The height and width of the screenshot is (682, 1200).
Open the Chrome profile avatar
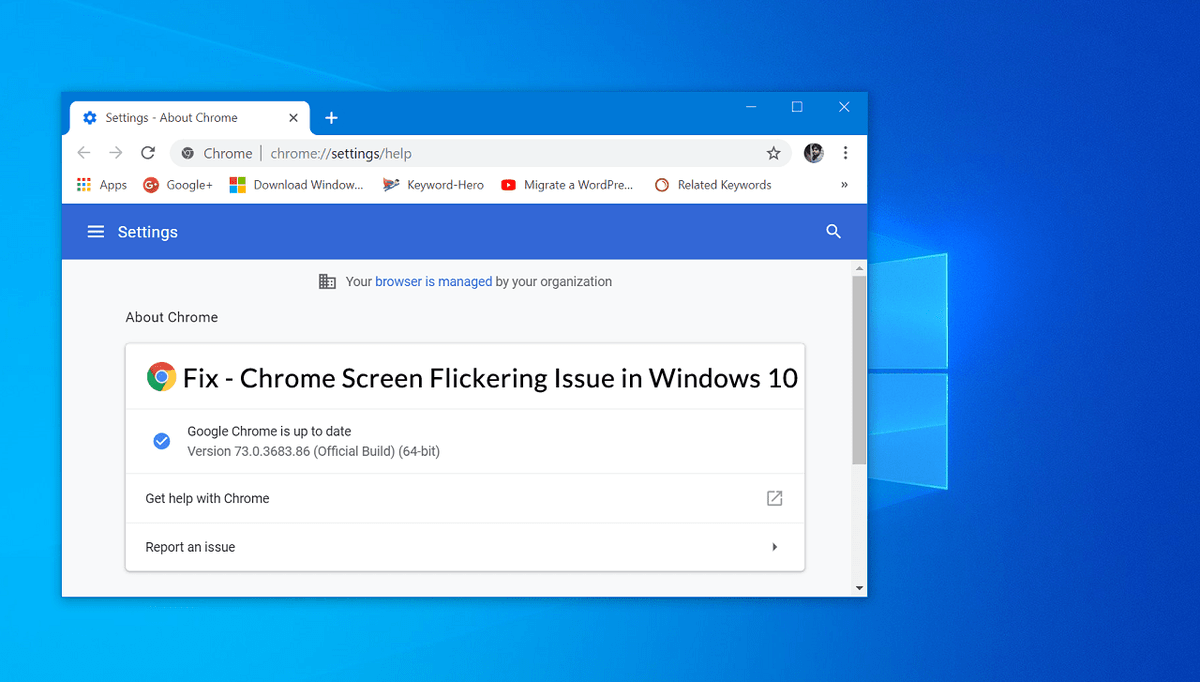tap(814, 153)
